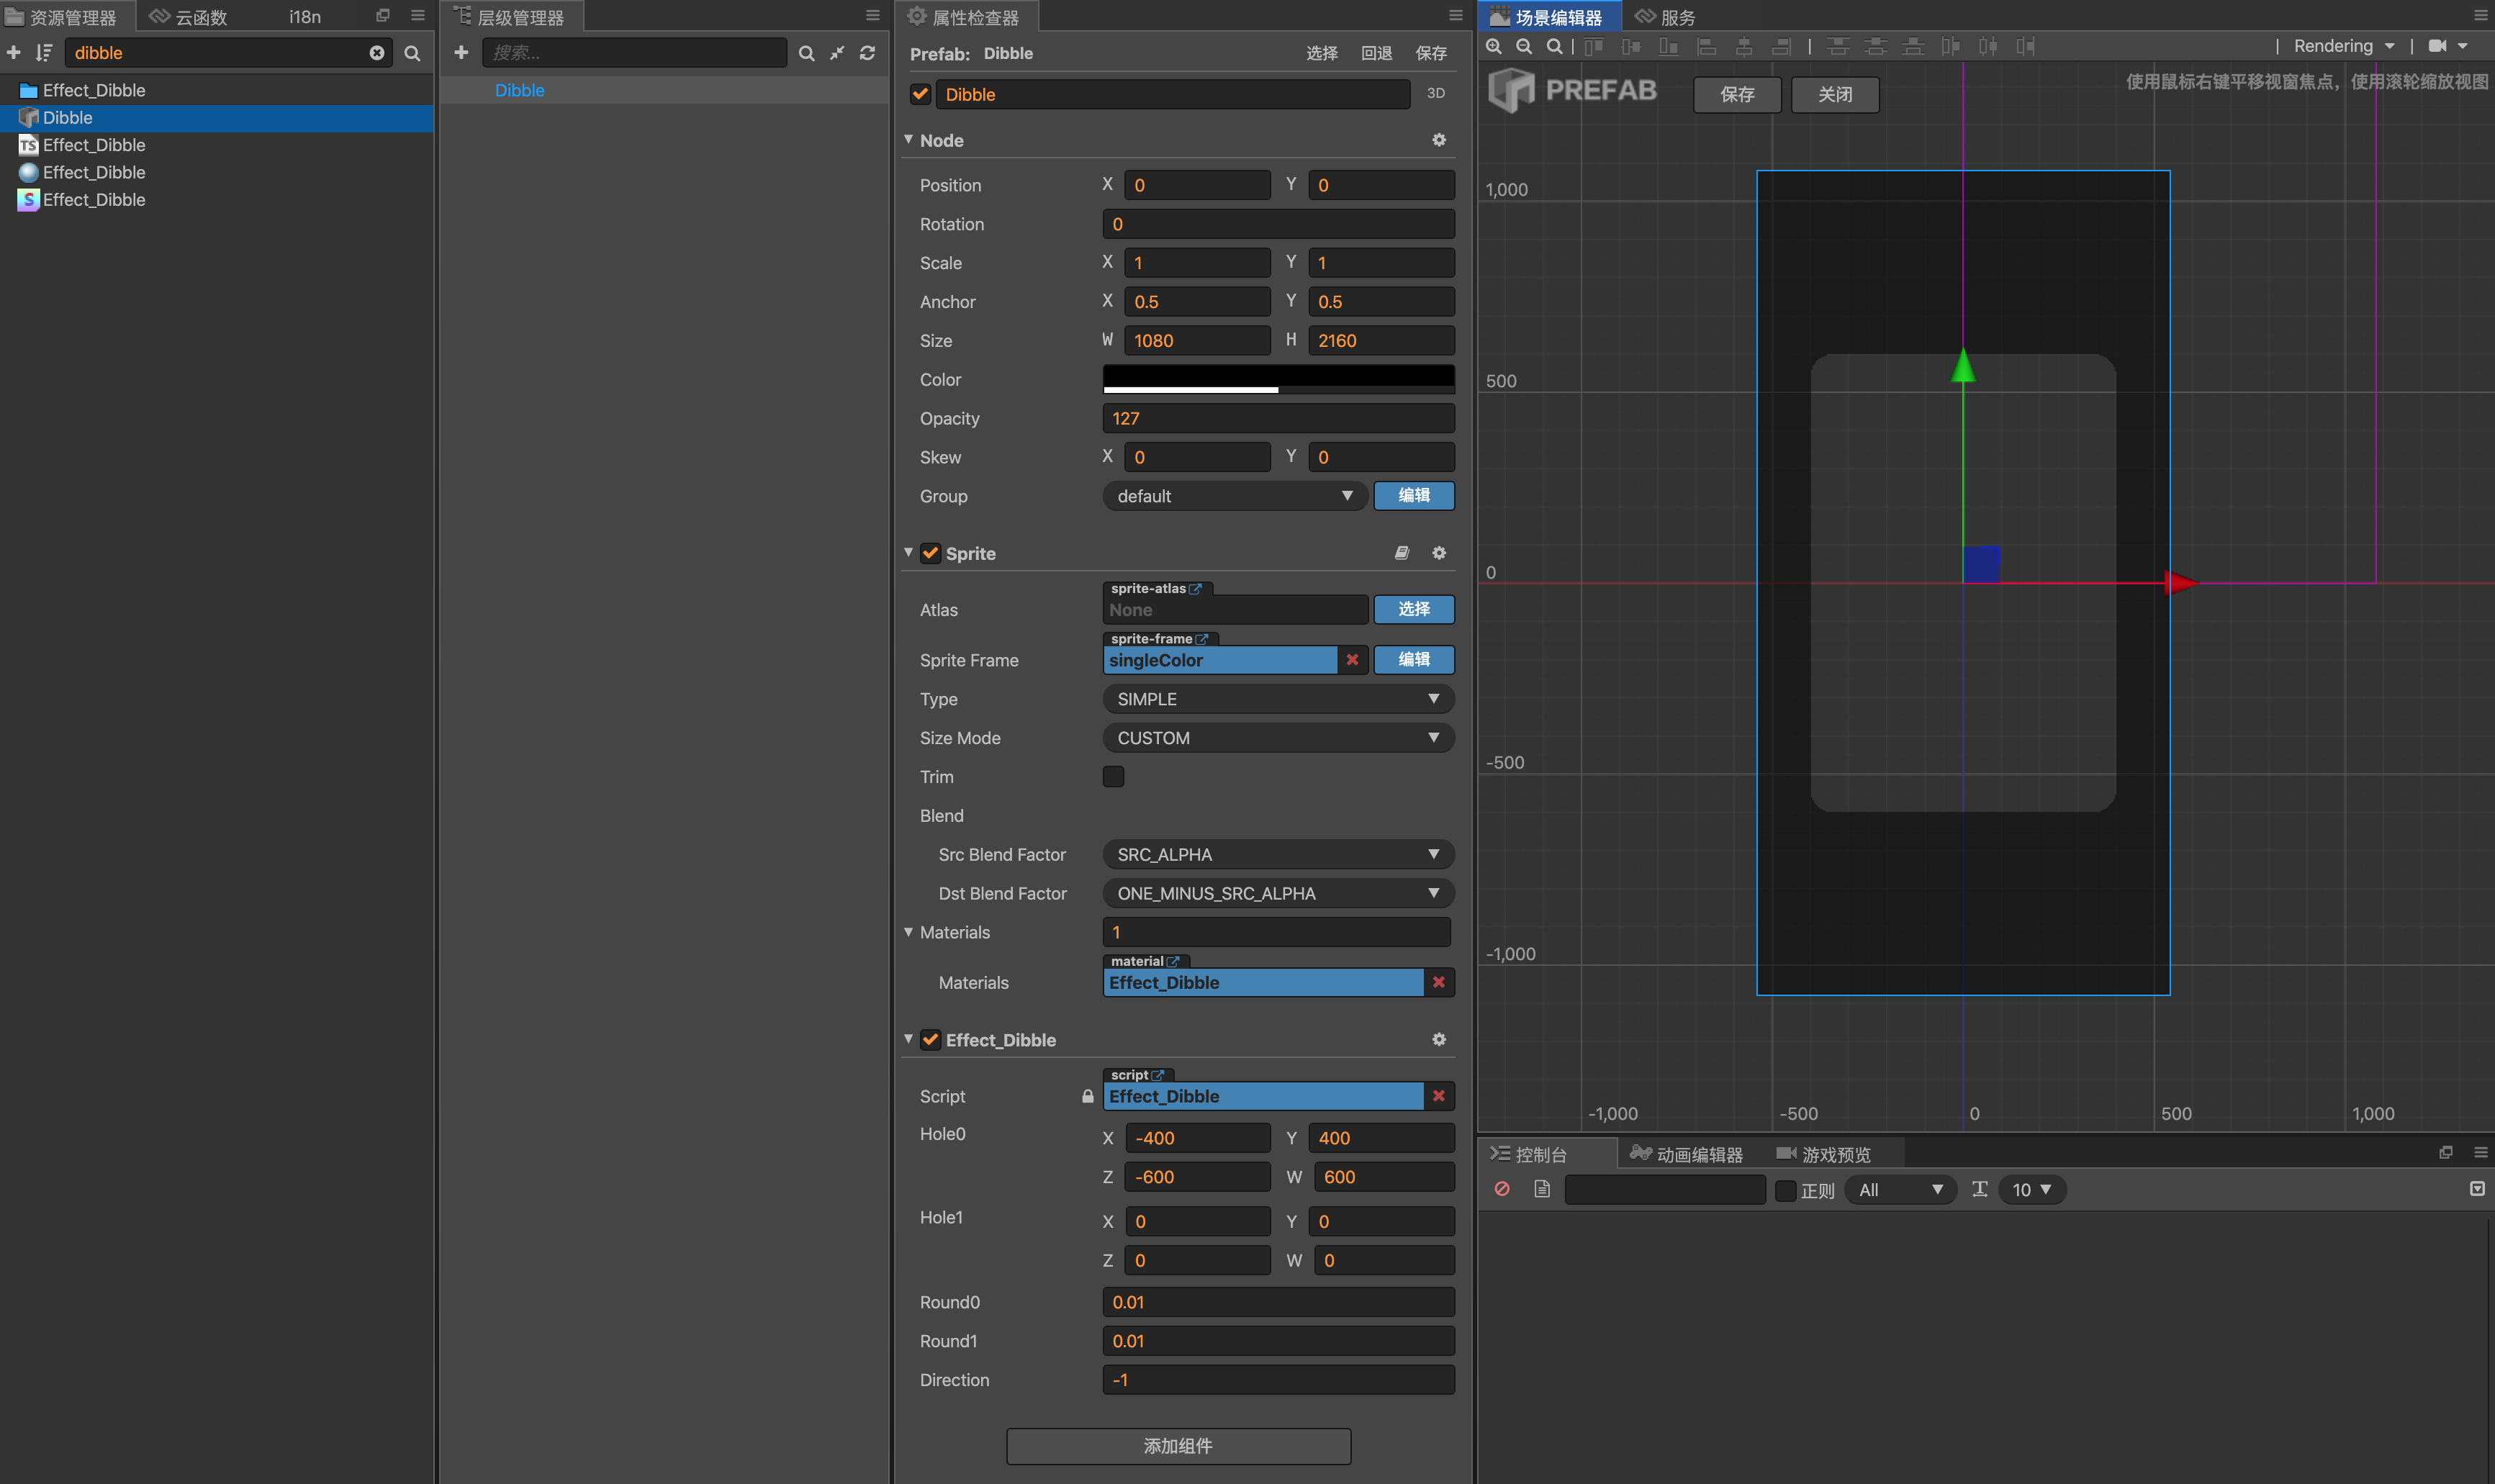This screenshot has height=1484, width=2495.
Task: Remove the Effect_Dibble material reference
Action: [x=1438, y=982]
